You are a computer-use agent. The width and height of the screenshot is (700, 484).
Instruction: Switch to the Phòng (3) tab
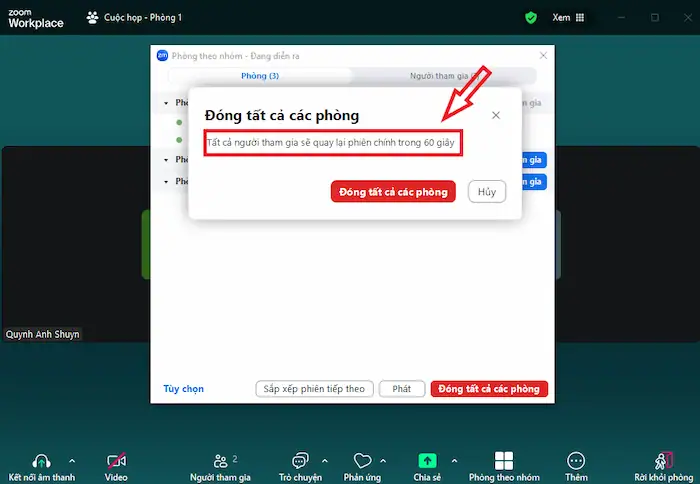pos(260,76)
